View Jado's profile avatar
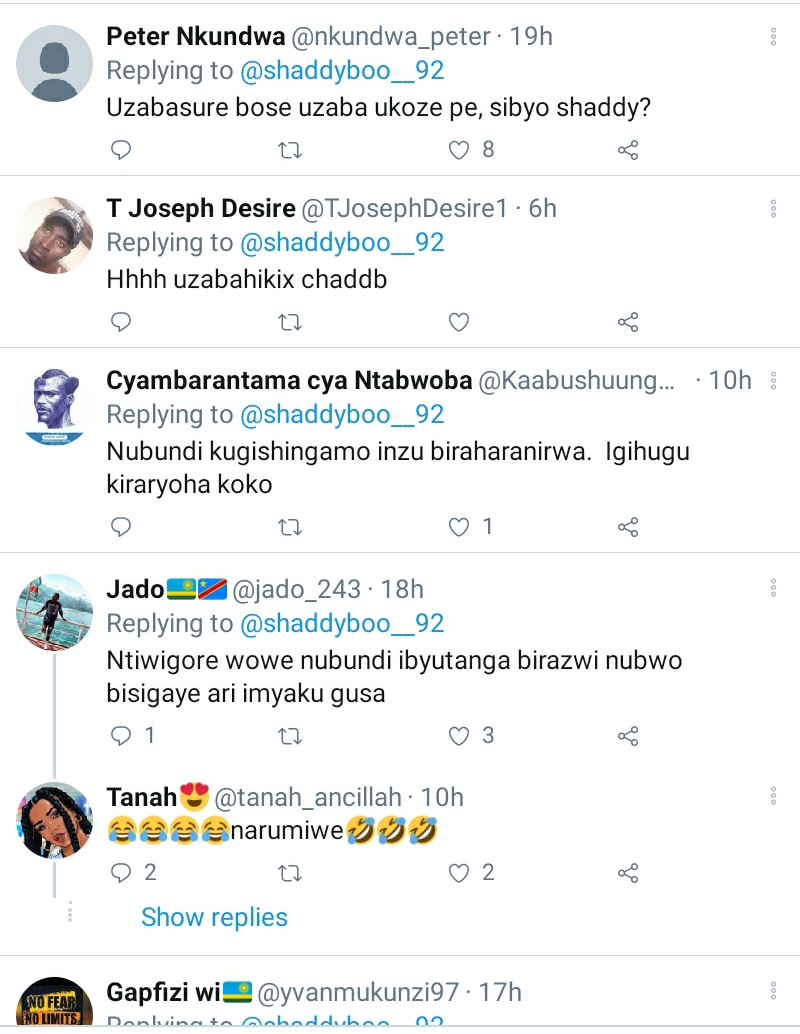Image resolution: width=800 pixels, height=1034 pixels. (55, 612)
